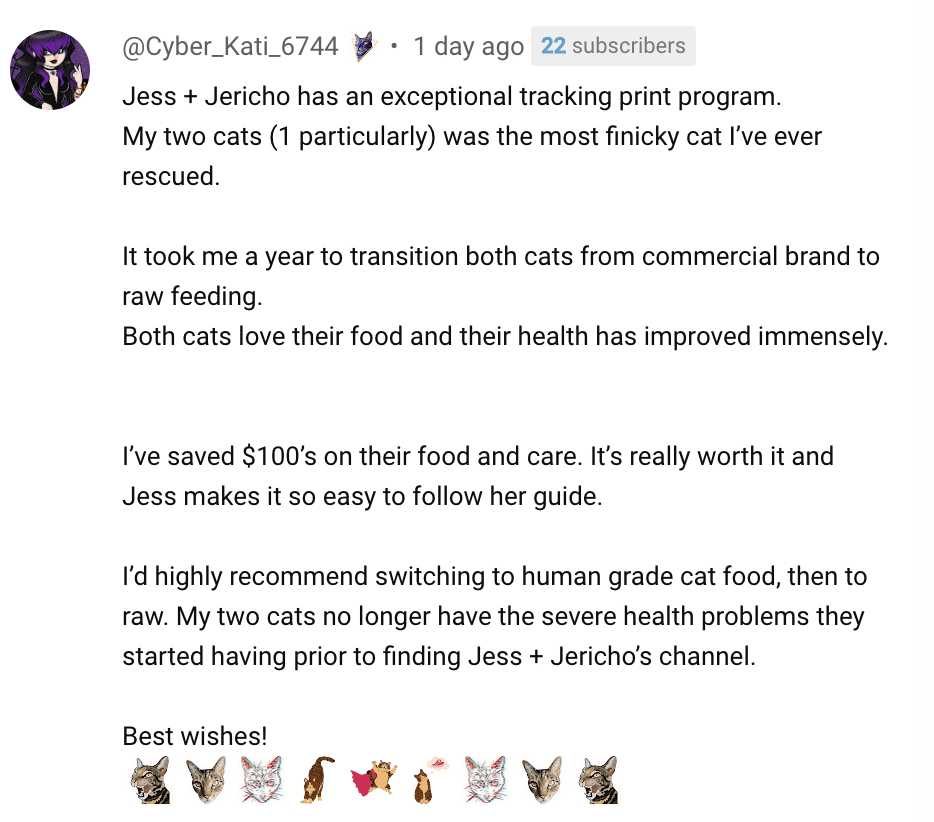Click the "22 subscribers" badge
The image size is (934, 822).
(613, 46)
